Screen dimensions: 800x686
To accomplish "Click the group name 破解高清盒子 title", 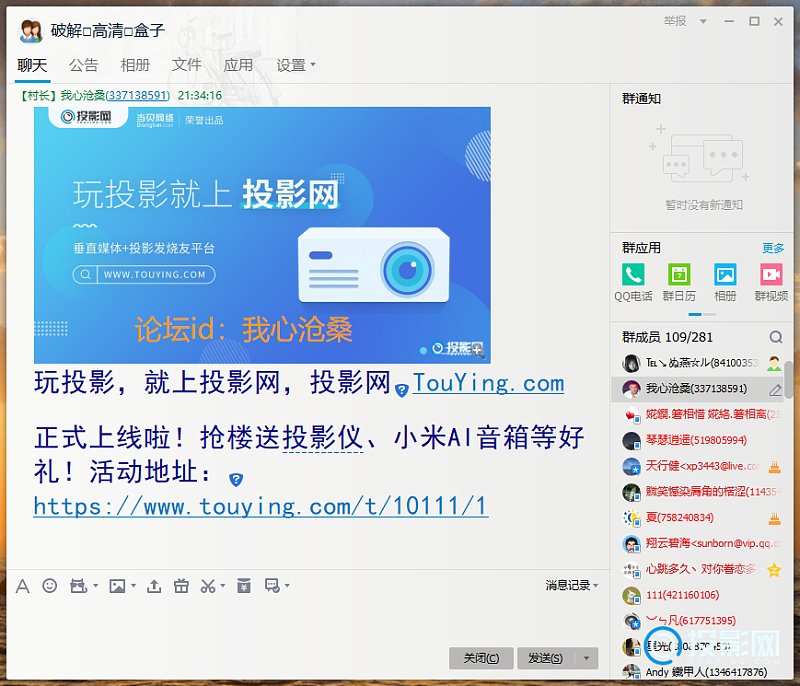I will [108, 31].
